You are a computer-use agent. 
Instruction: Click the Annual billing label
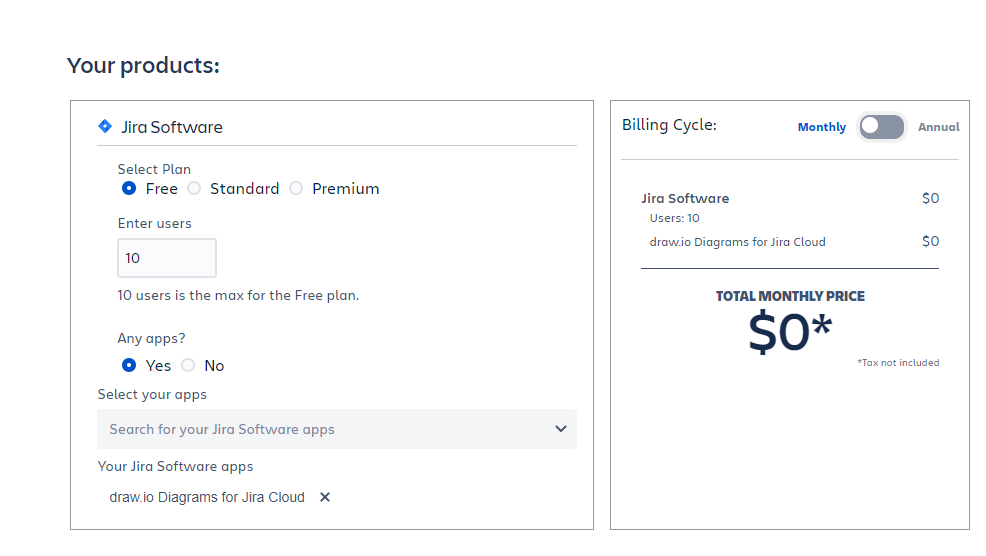click(x=938, y=127)
